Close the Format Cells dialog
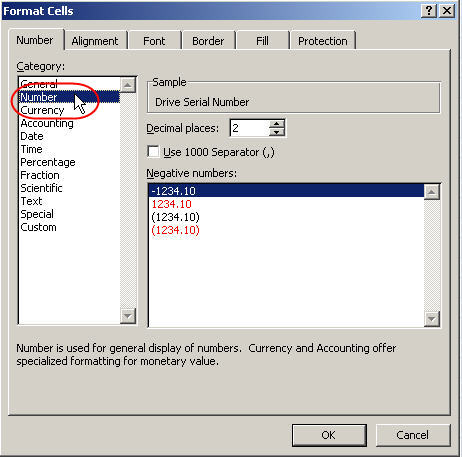 (x=447, y=11)
